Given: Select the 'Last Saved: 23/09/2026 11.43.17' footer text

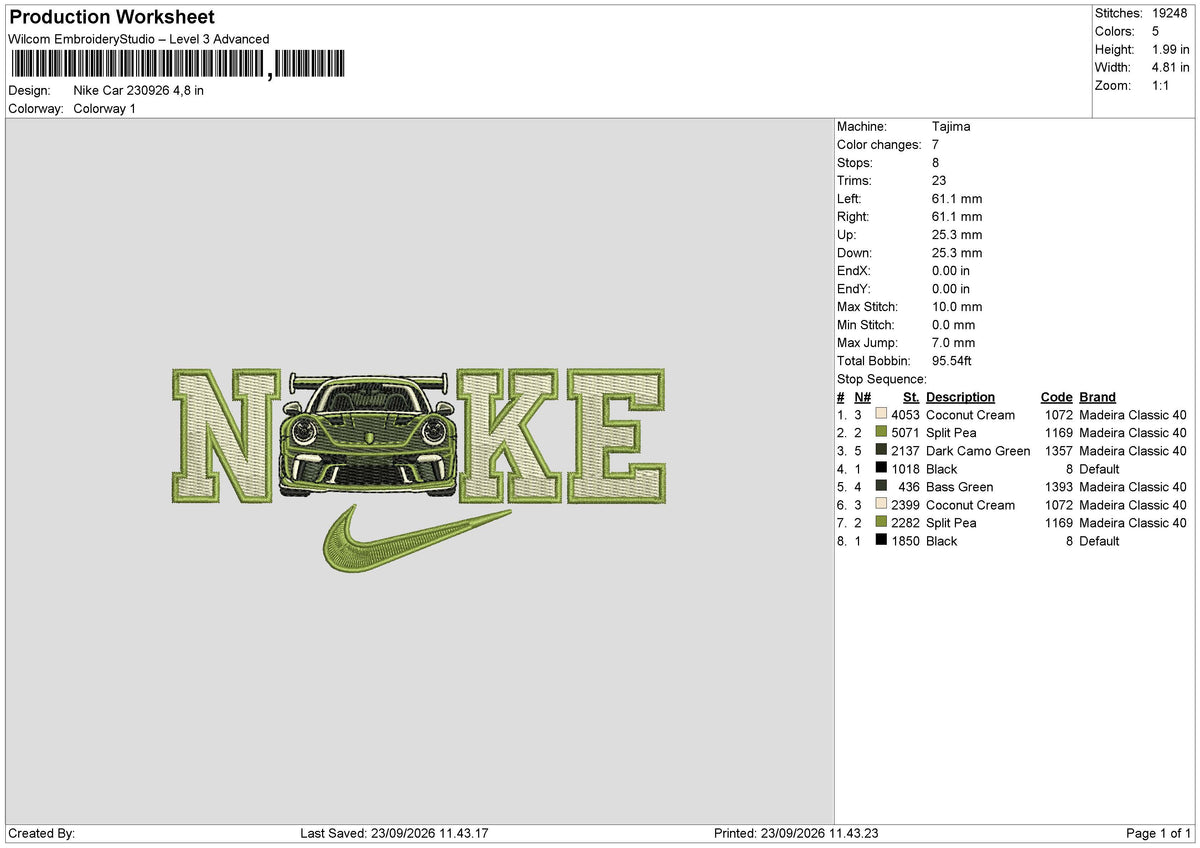Looking at the screenshot, I should [x=394, y=833].
